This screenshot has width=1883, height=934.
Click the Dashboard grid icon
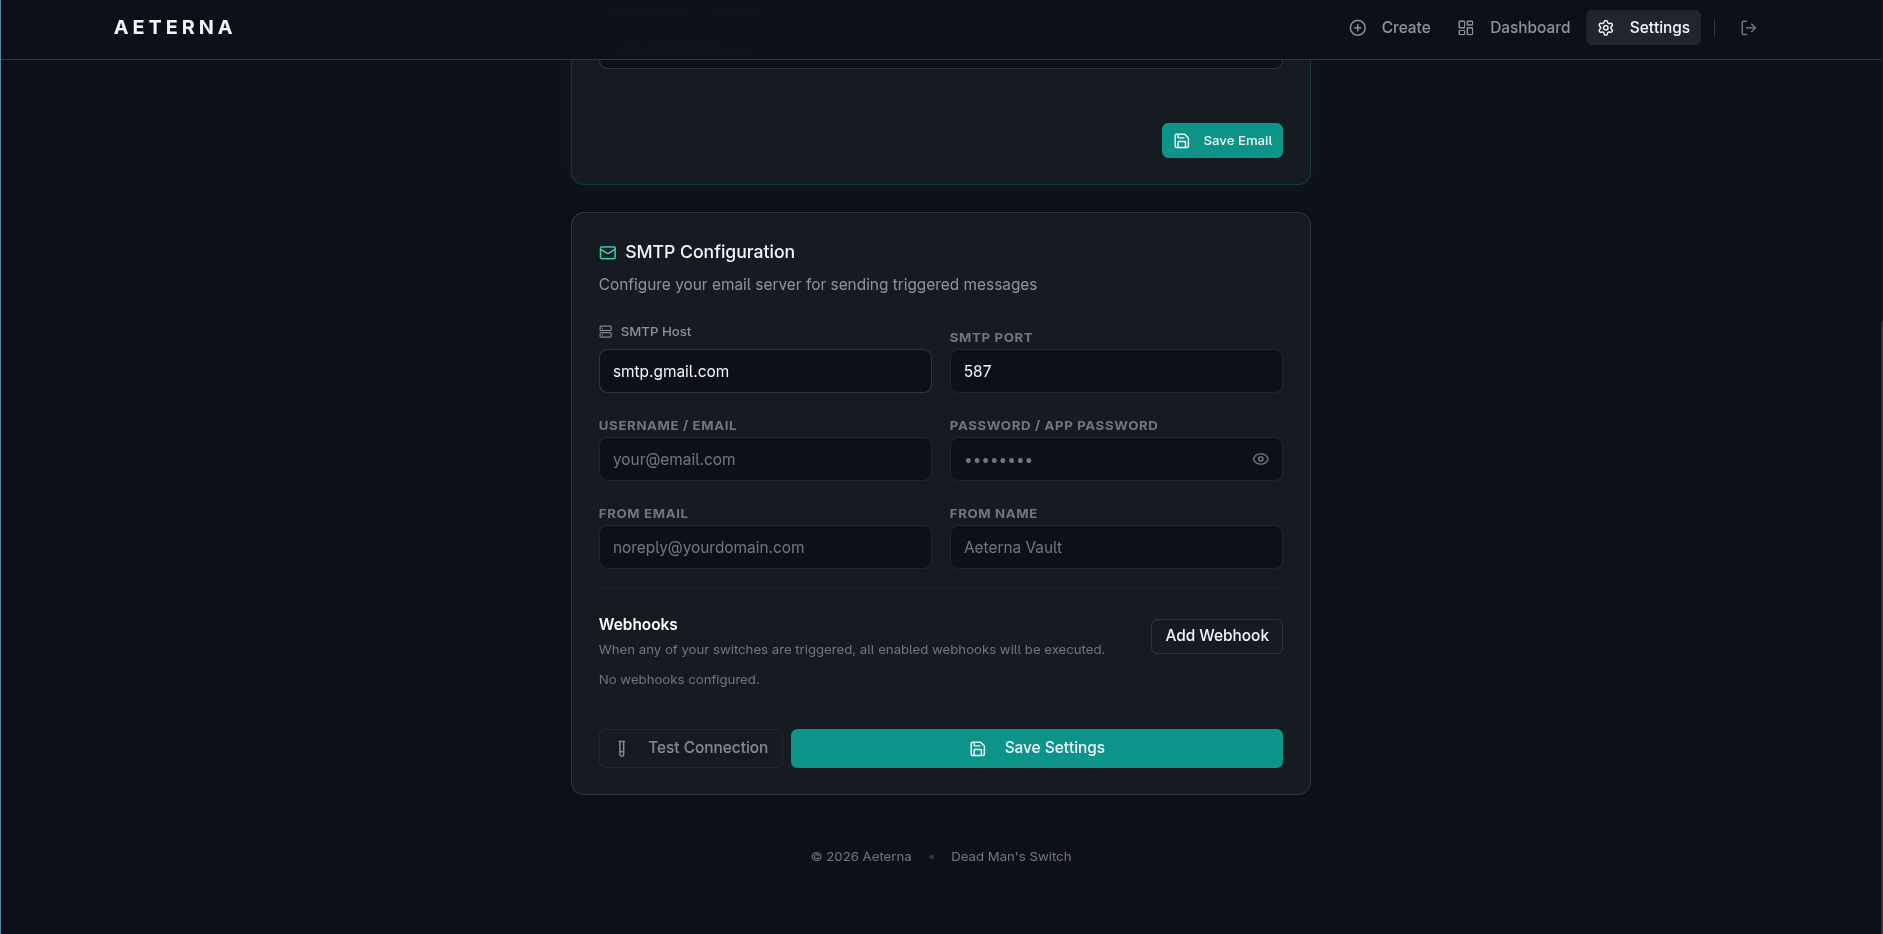tap(1466, 28)
